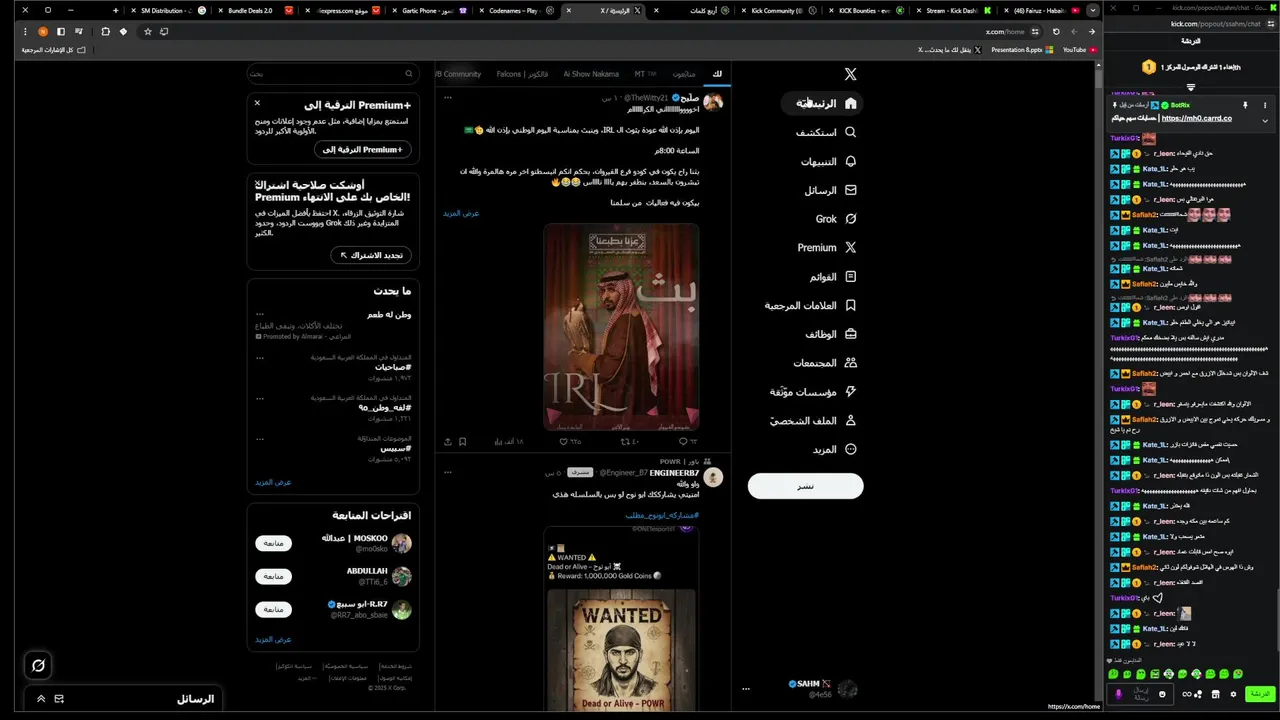The image size is (1280, 720).
Task: Click عرض المزيد under trends
Action: (273, 482)
